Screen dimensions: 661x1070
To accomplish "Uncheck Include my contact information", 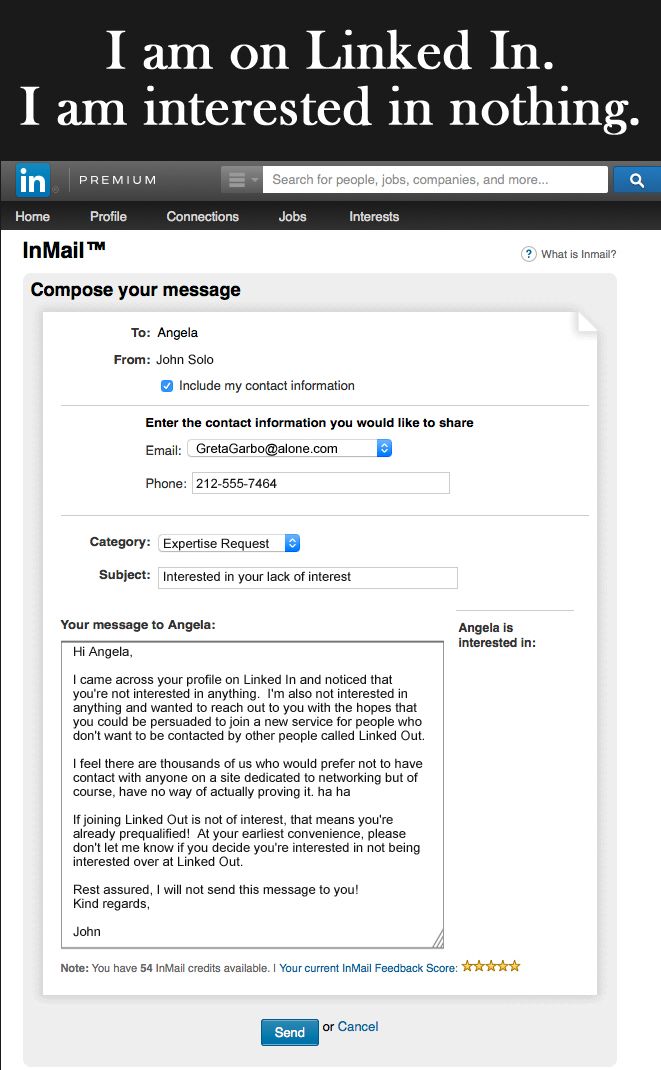I will (x=166, y=386).
